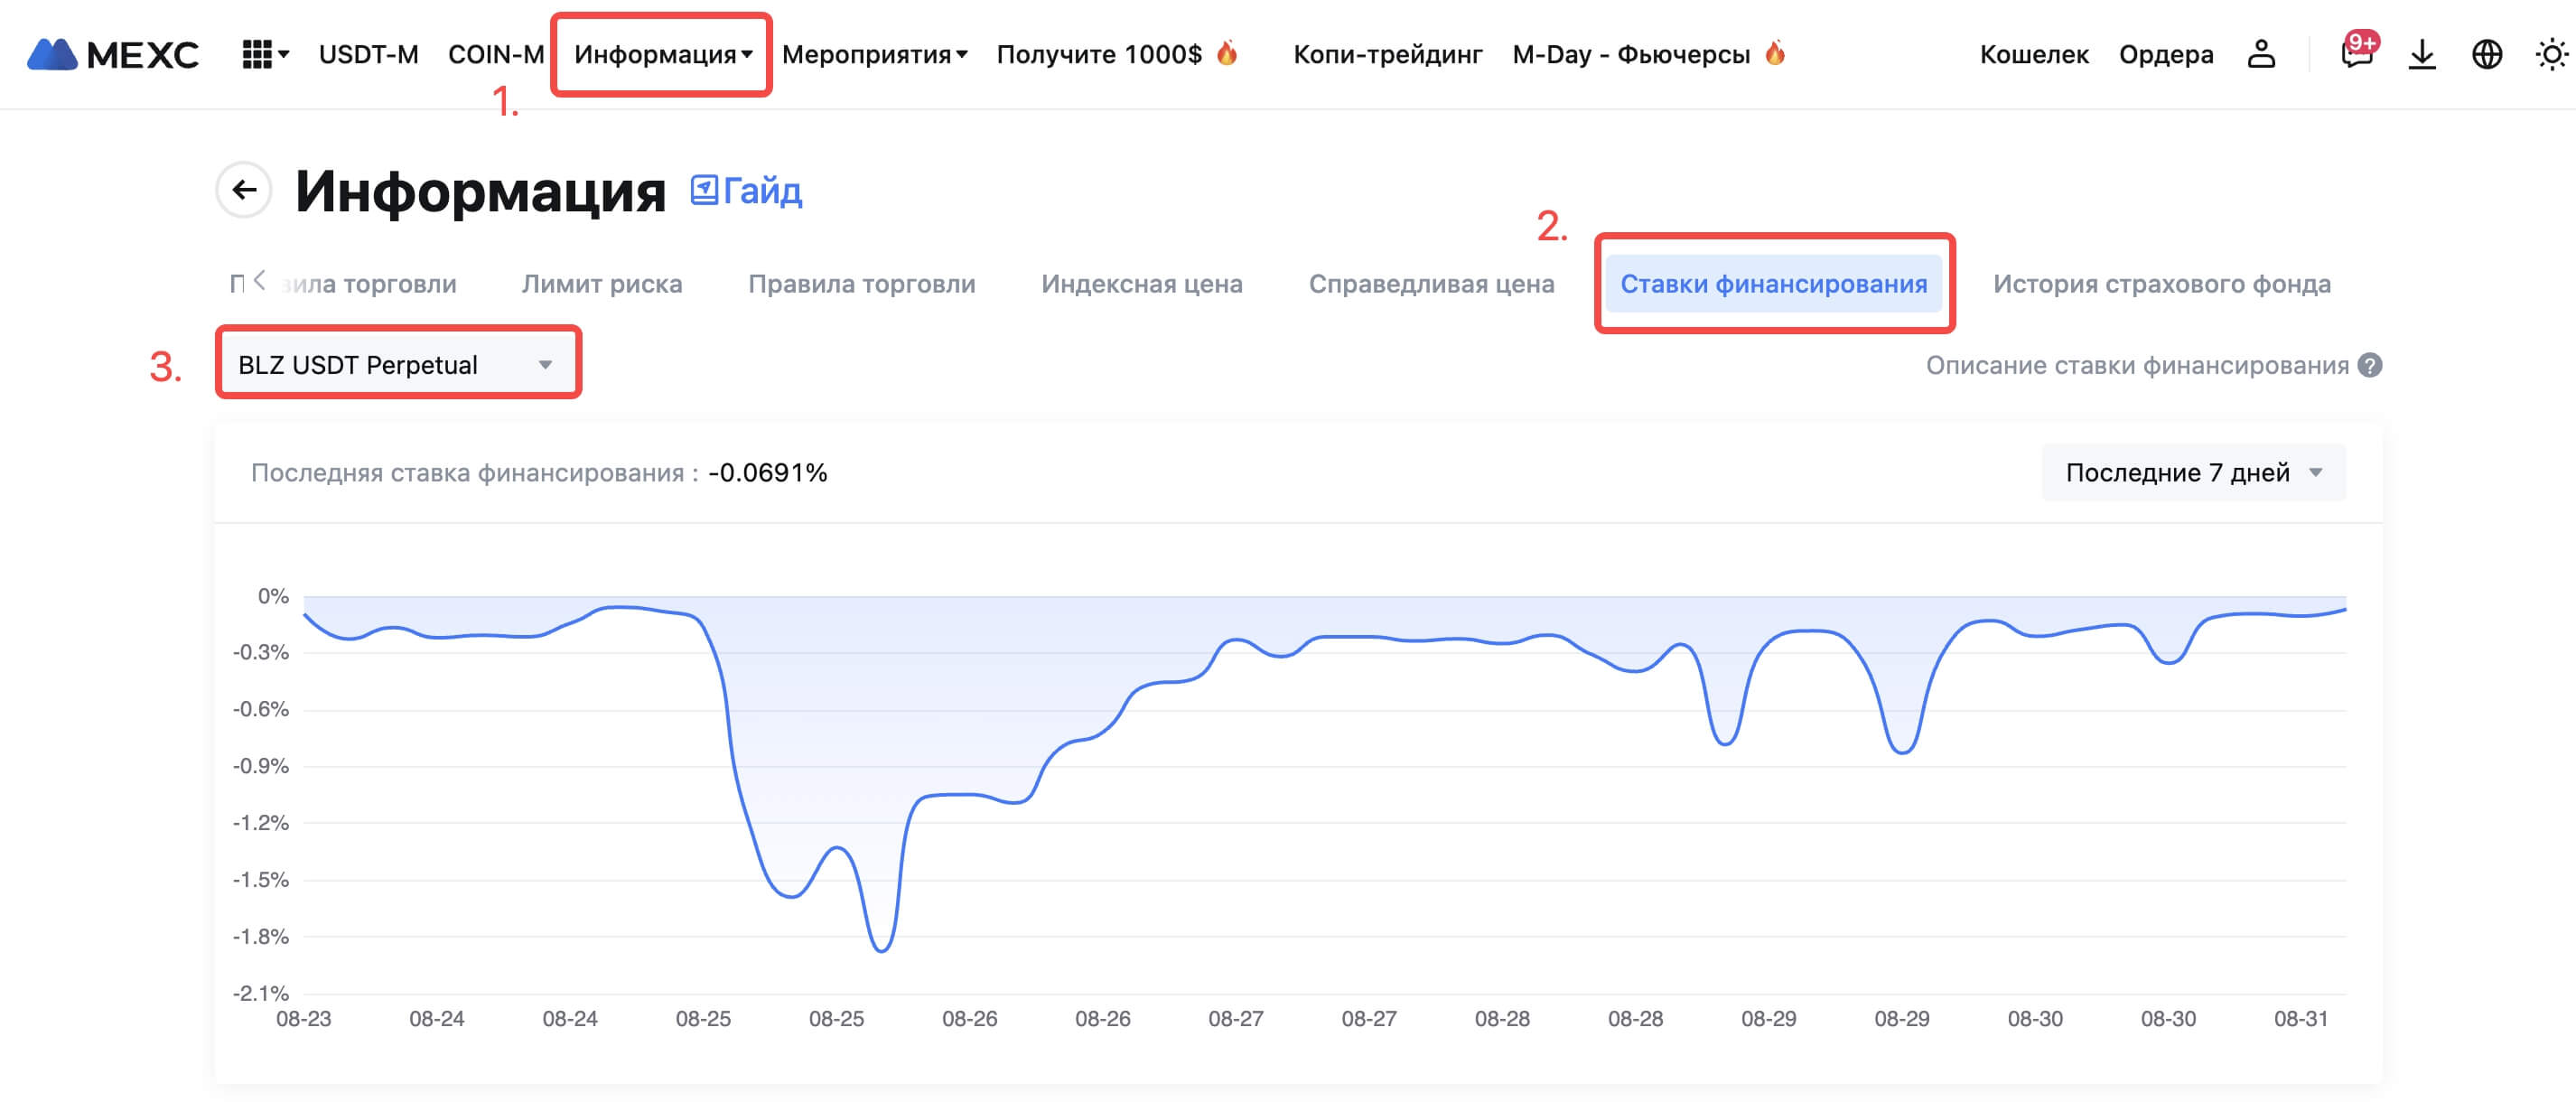Screen dimensions: 2576x1102
Task: Click the download app icon
Action: click(x=2421, y=54)
